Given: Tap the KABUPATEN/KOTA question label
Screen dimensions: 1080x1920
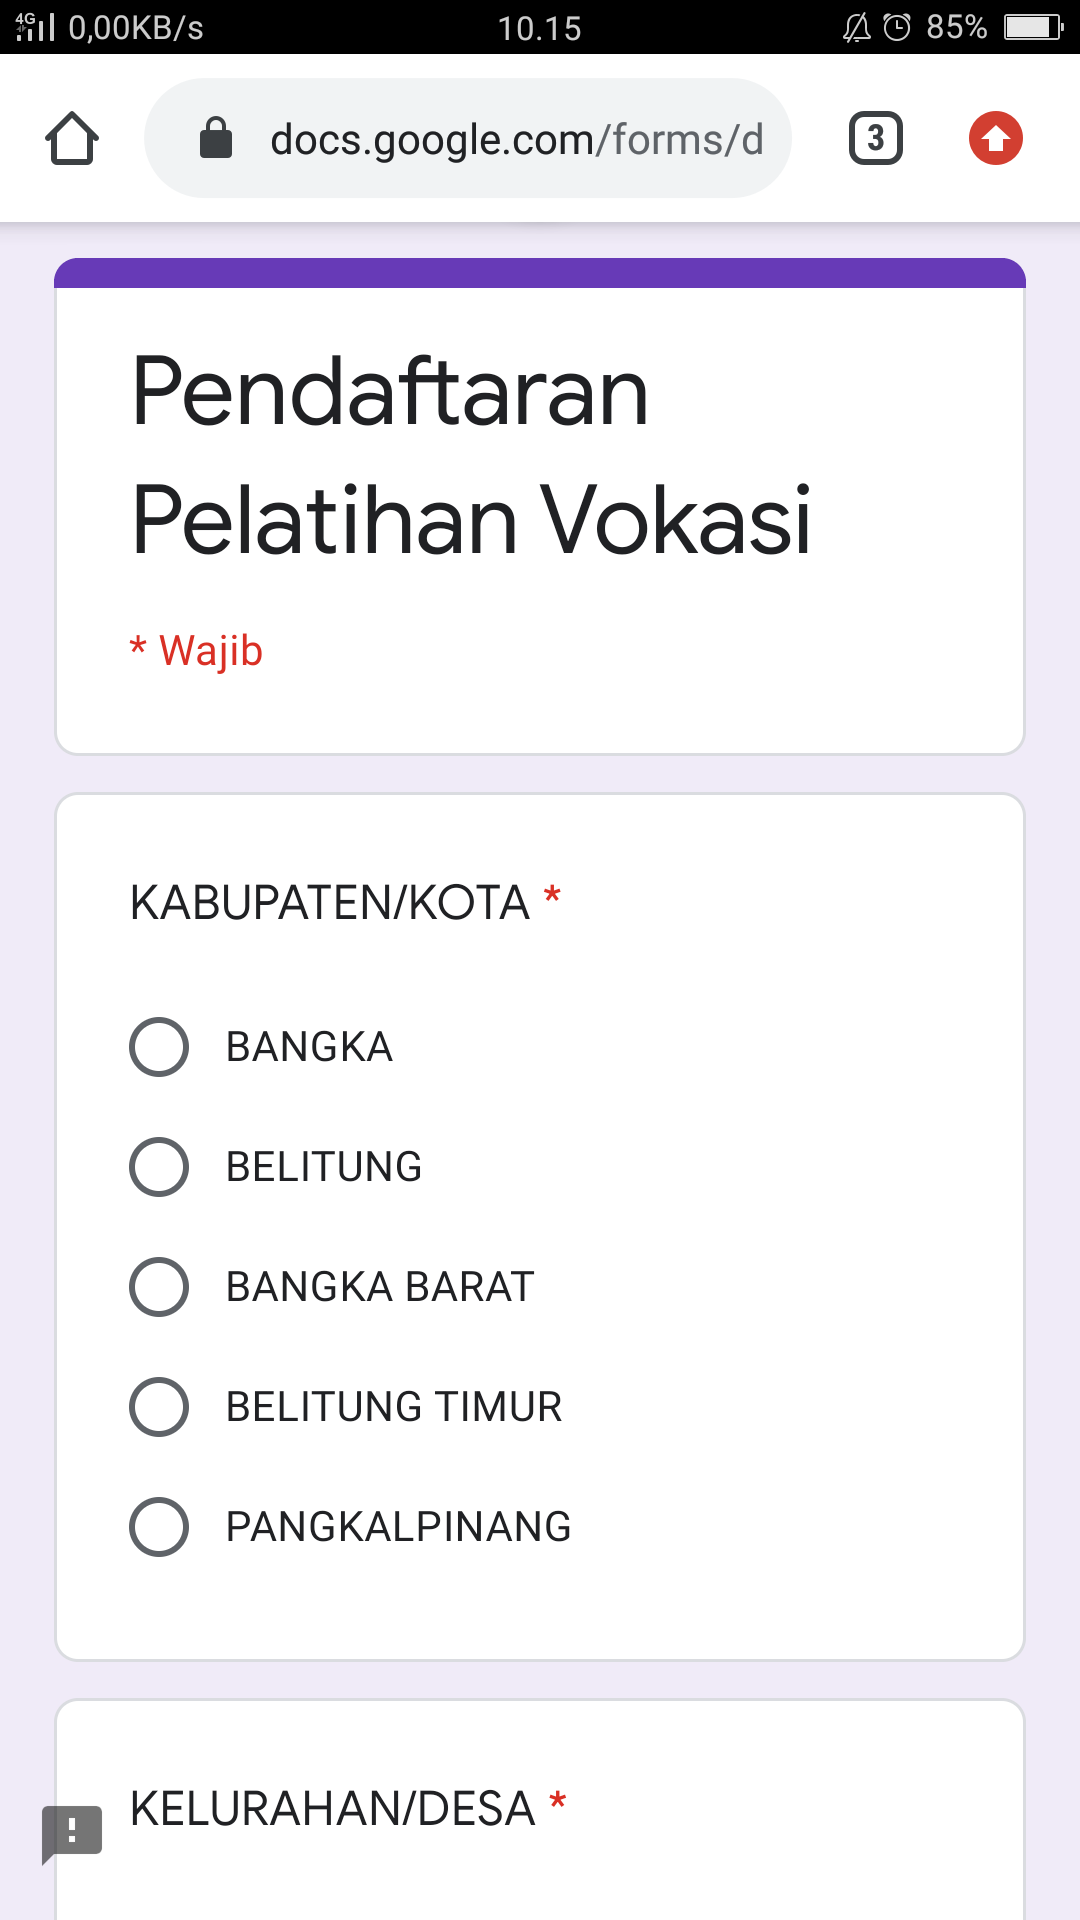Looking at the screenshot, I should coord(330,903).
